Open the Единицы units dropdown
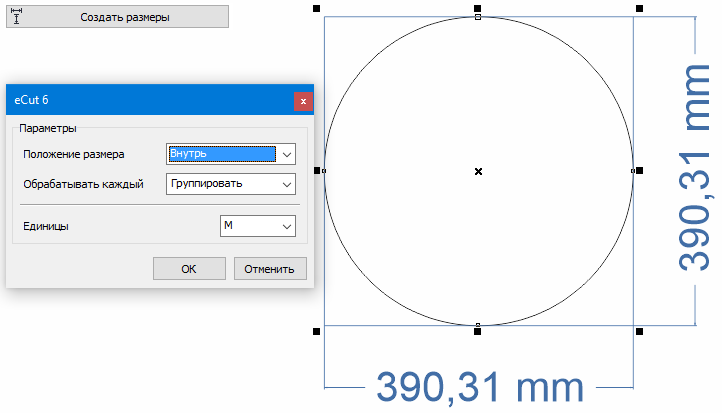The width and height of the screenshot is (722, 413). [286, 227]
